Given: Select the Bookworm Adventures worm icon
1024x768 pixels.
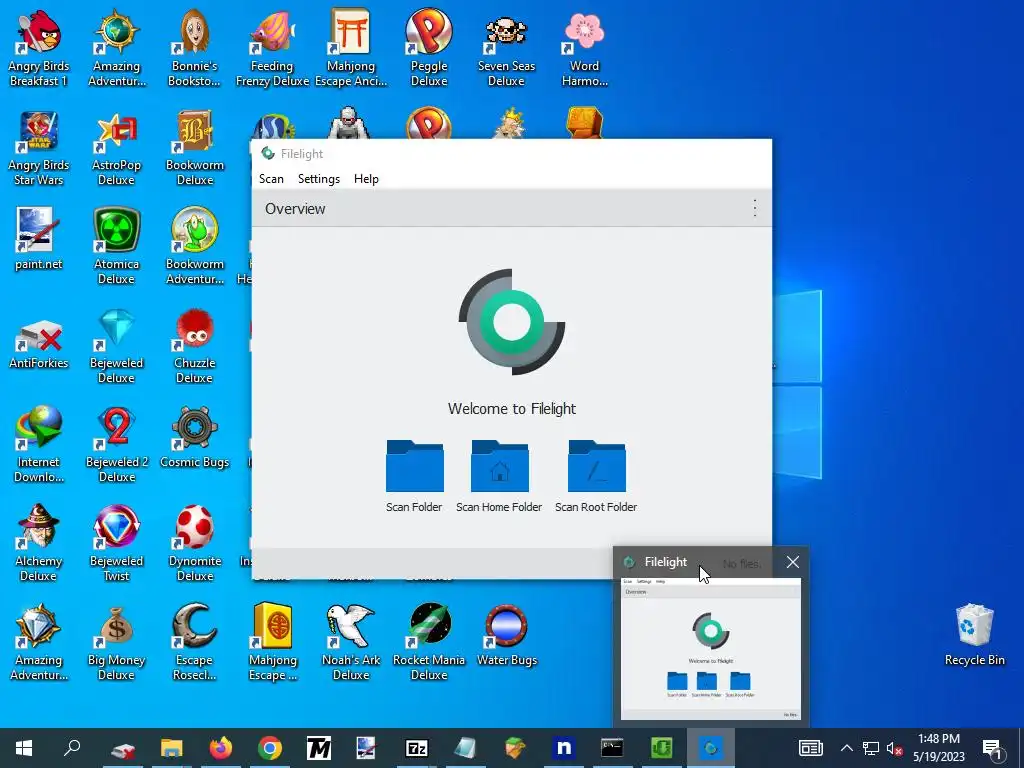Looking at the screenshot, I should click(x=195, y=246).
